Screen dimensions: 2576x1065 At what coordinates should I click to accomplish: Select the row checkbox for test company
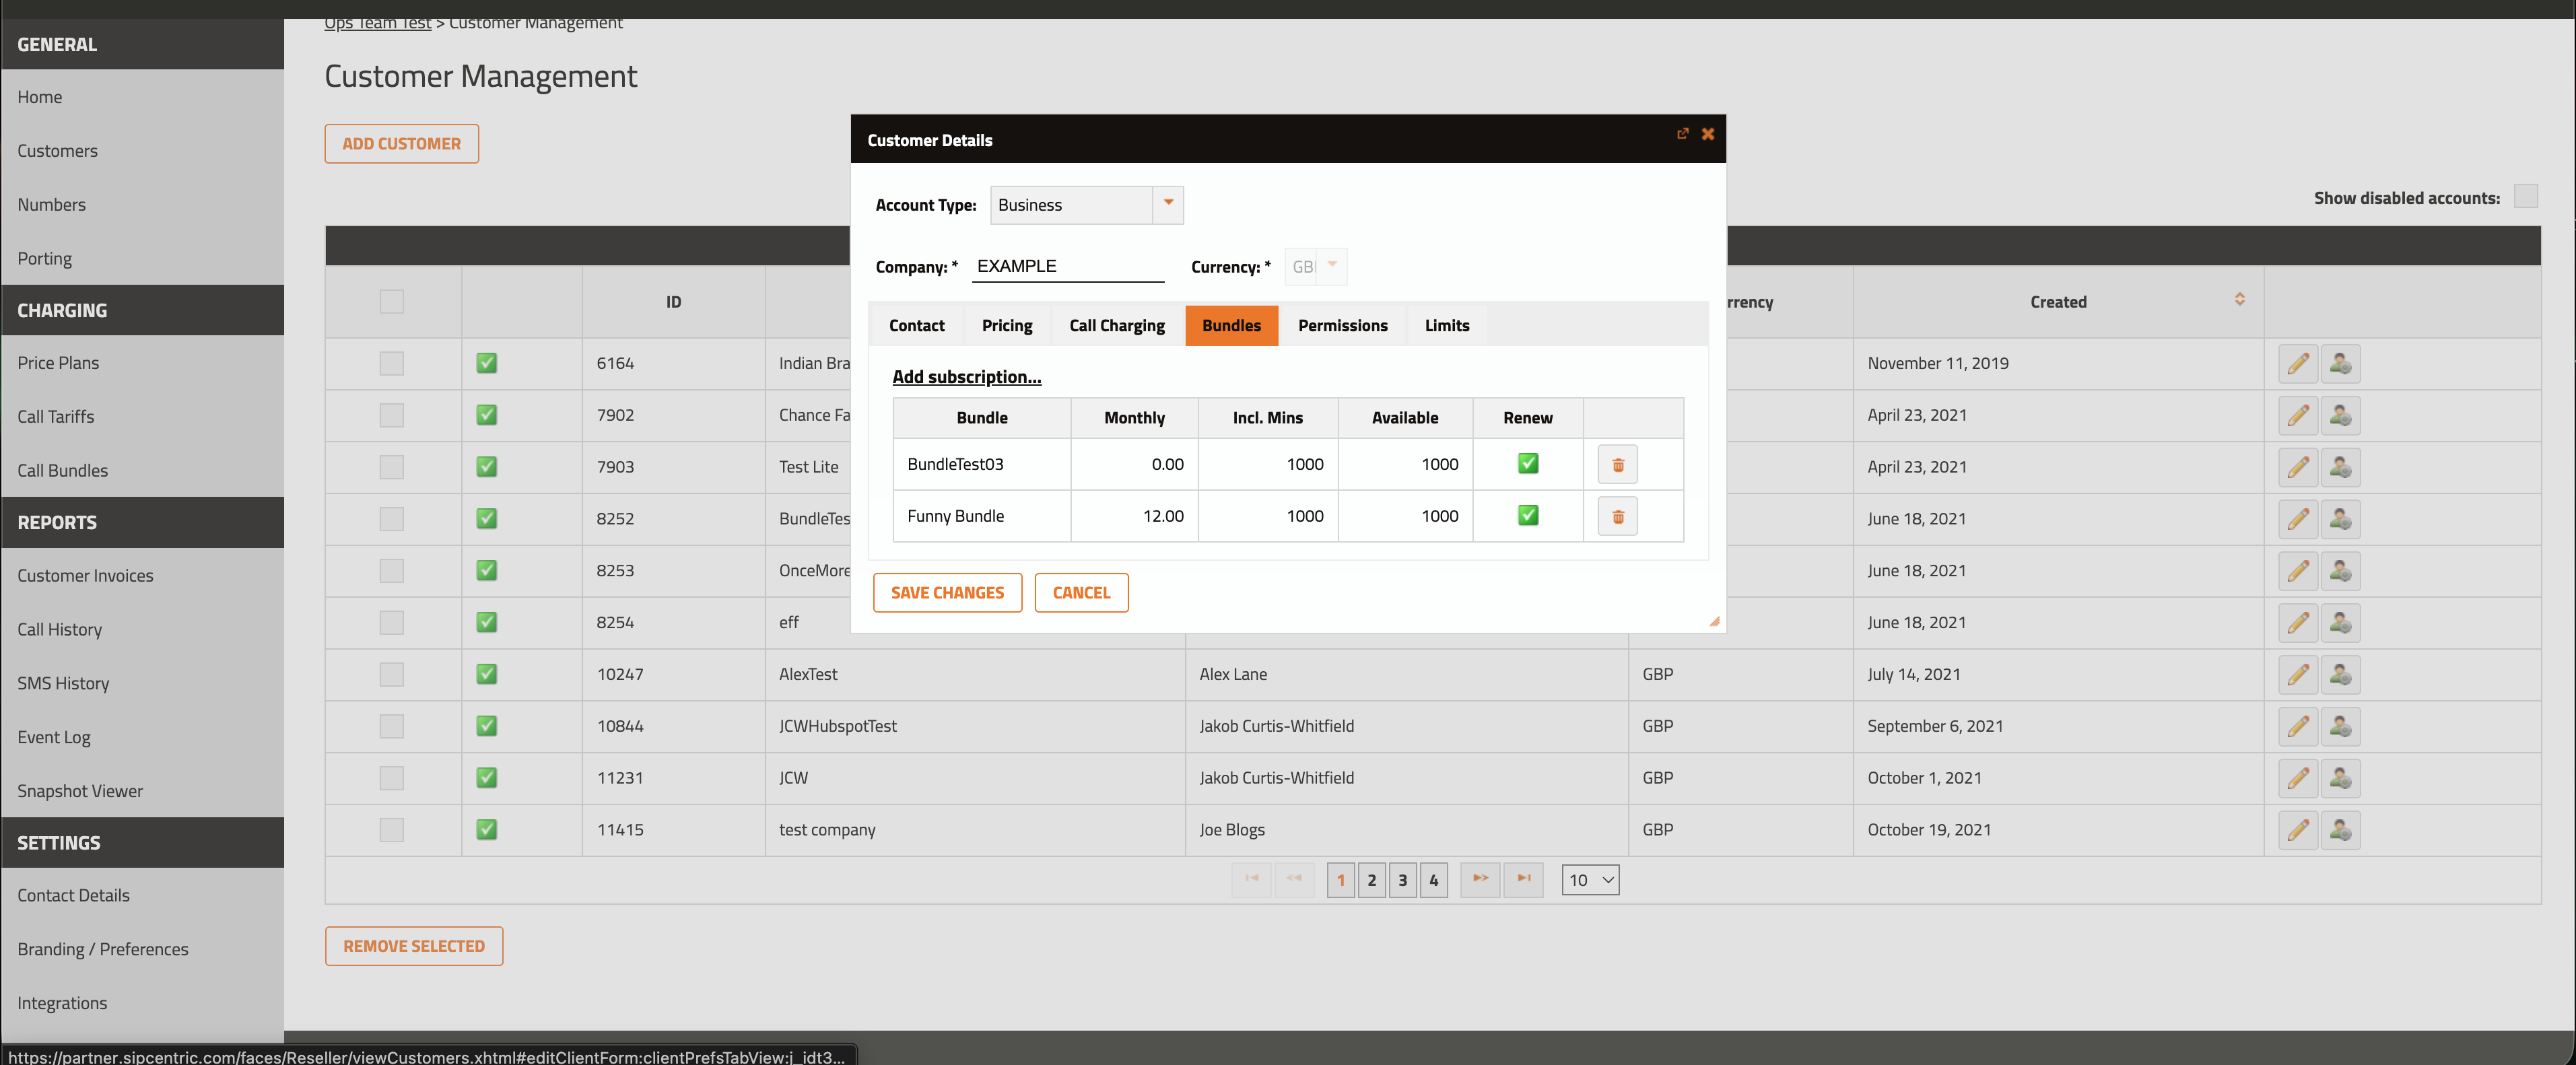tap(391, 830)
